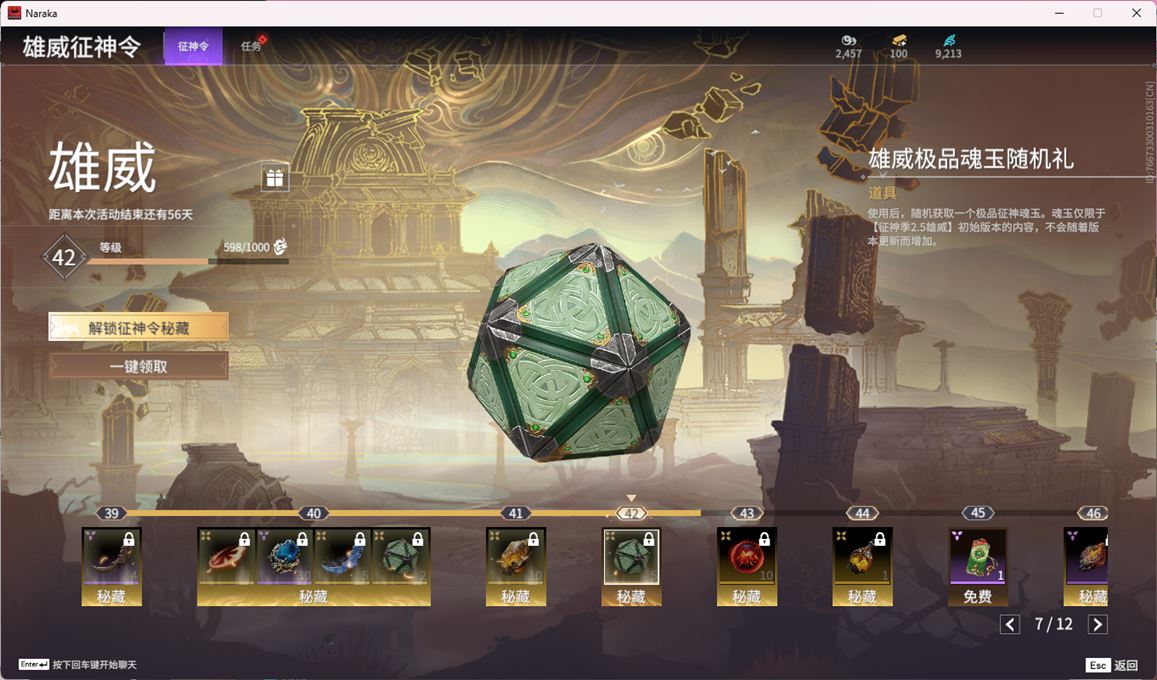This screenshot has height=680, width=1157.
Task: Go to the next reward page arrow
Action: pyautogui.click(x=1097, y=625)
